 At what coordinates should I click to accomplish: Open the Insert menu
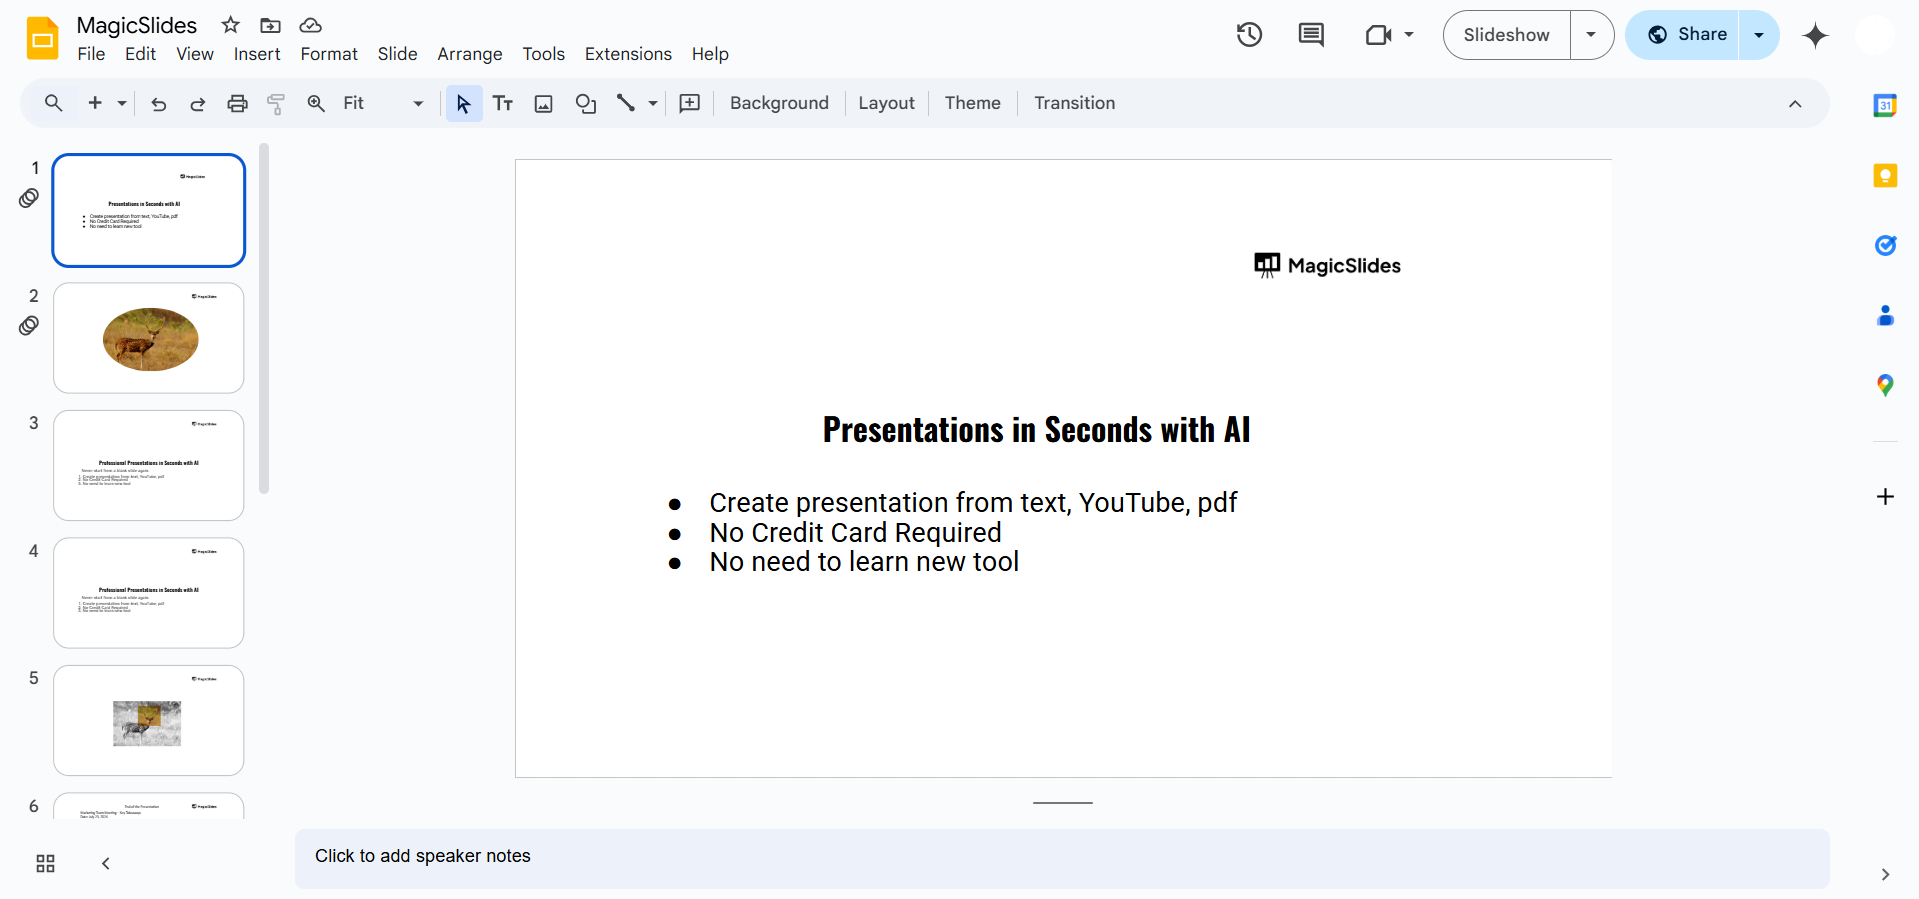click(x=257, y=54)
